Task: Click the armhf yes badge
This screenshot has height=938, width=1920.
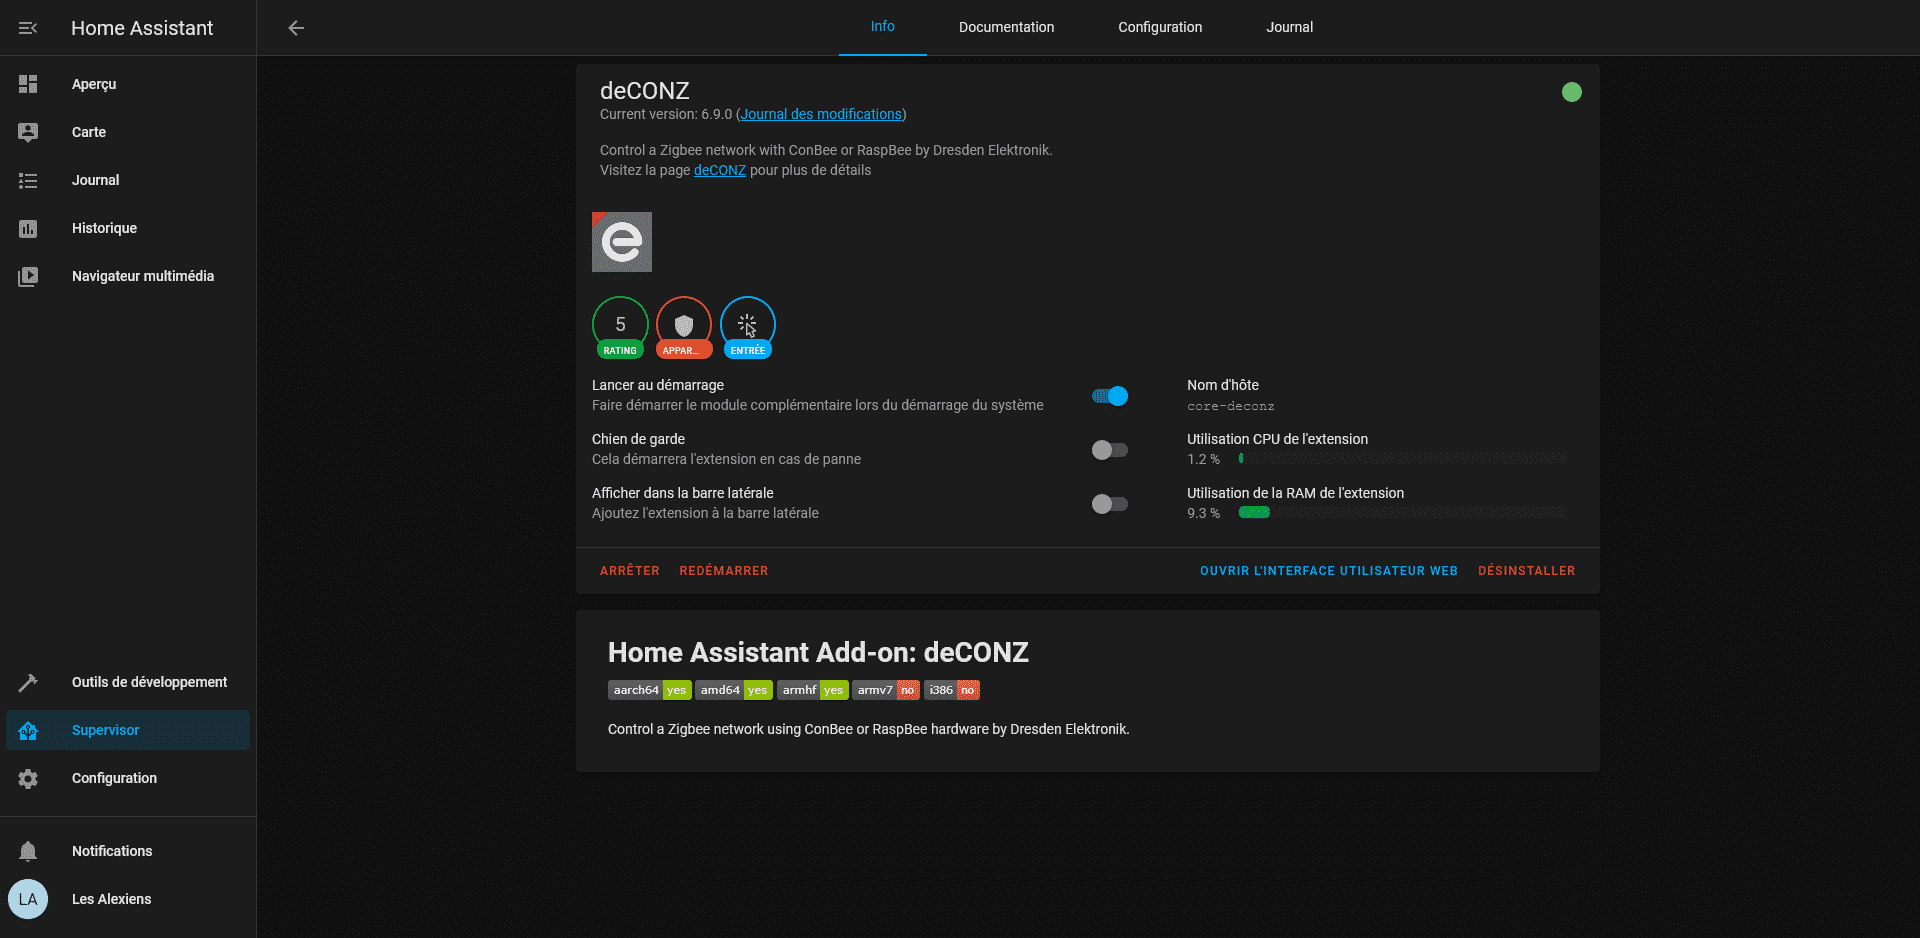Action: 813,690
